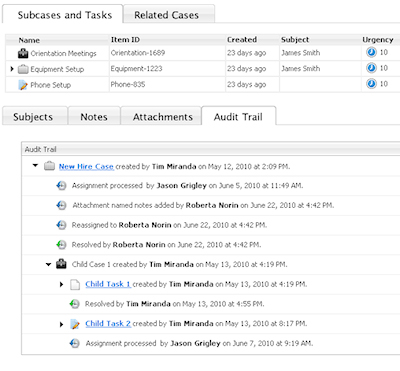The width and height of the screenshot is (400, 371).
Task: Click the Assignment processed June 5 history icon
Action: coord(61,185)
